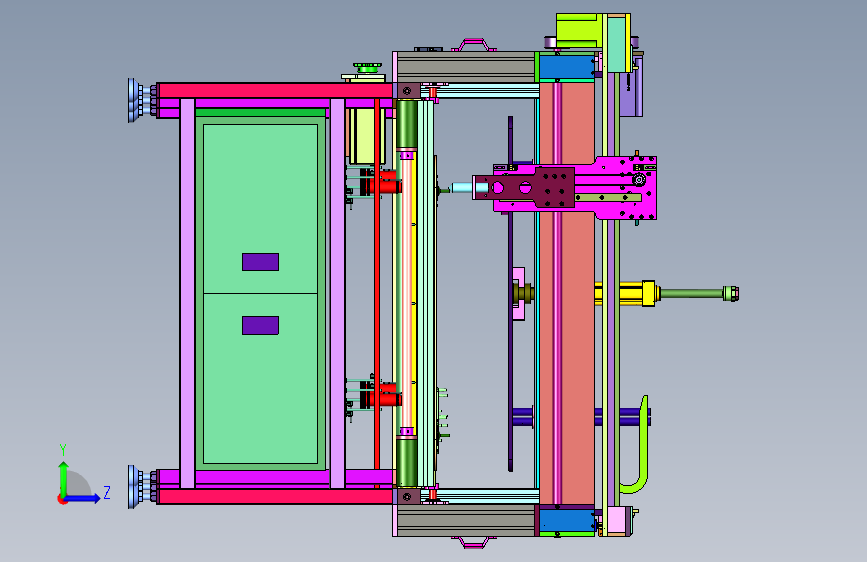
Task: Click the Y label on the axis triad
Action: pos(63,450)
